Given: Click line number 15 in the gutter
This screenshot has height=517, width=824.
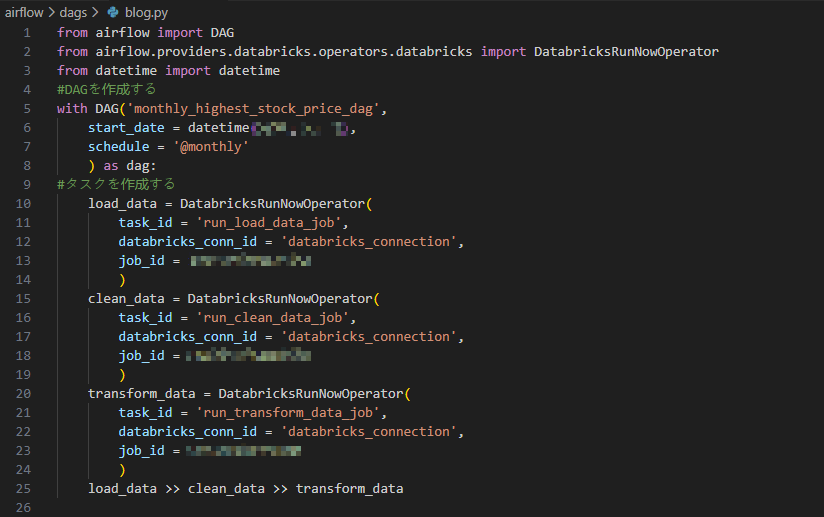Looking at the screenshot, I should [x=23, y=298].
